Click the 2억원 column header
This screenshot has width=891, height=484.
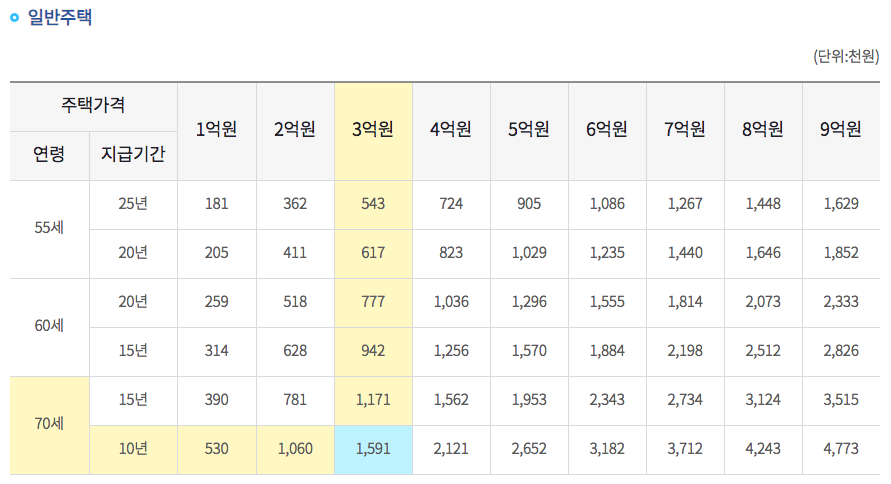coord(295,131)
